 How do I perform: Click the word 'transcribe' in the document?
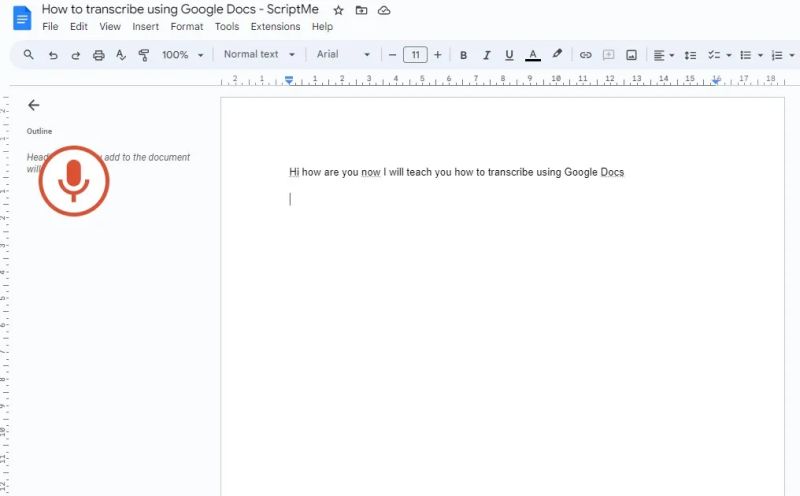click(x=511, y=172)
